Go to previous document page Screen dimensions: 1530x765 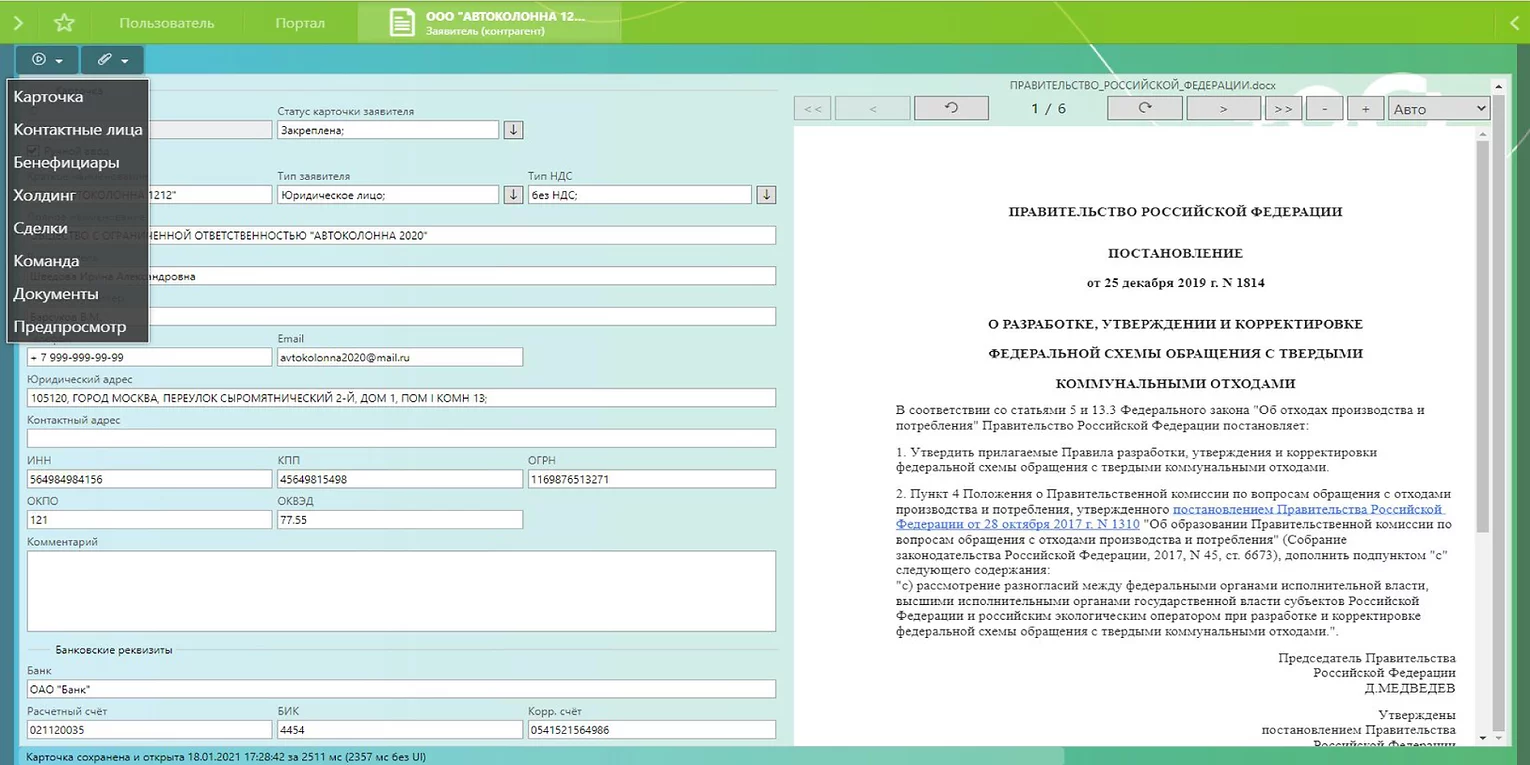click(x=872, y=108)
